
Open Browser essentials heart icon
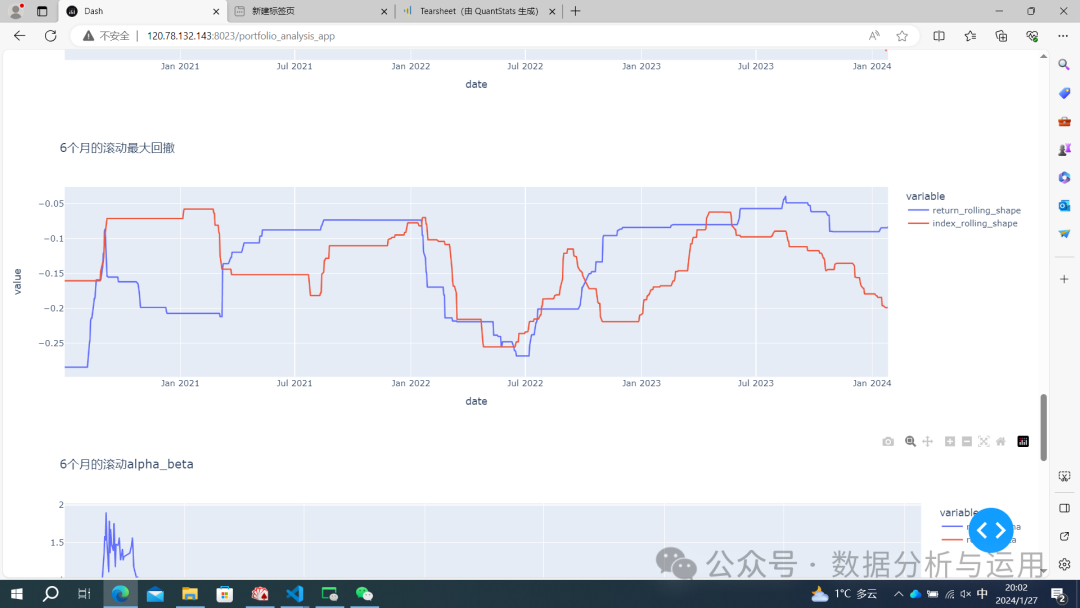click(x=1032, y=36)
